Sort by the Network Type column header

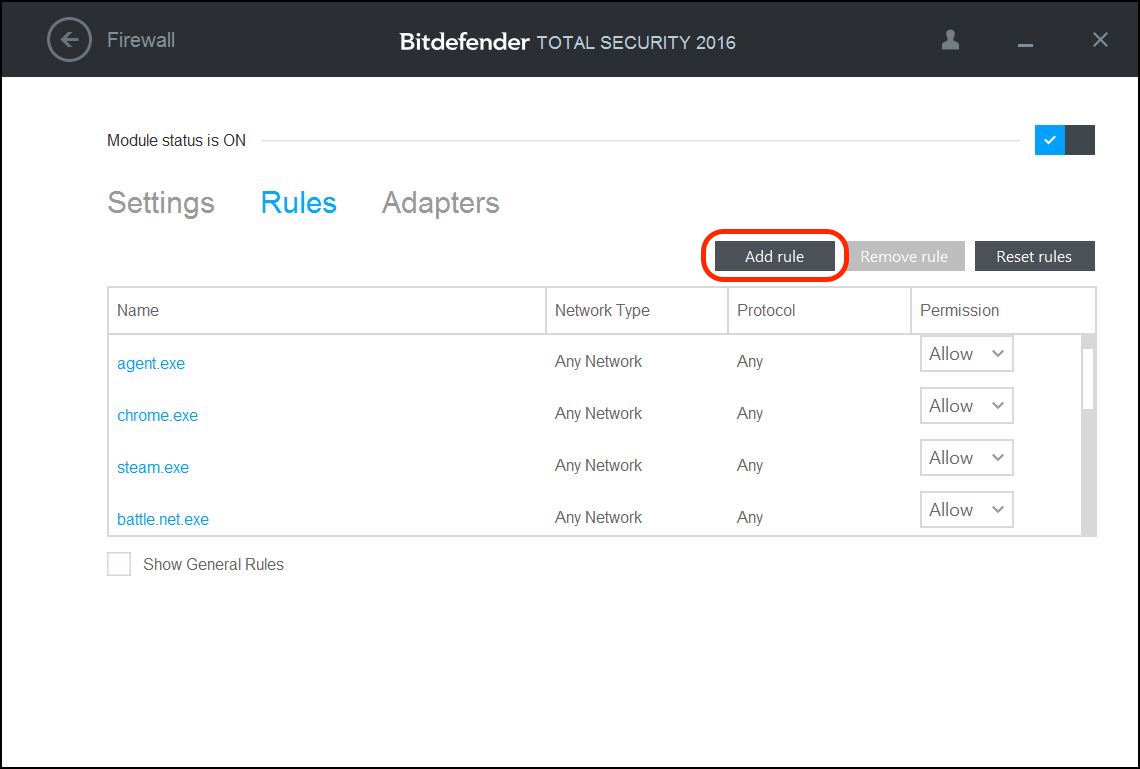click(x=636, y=310)
